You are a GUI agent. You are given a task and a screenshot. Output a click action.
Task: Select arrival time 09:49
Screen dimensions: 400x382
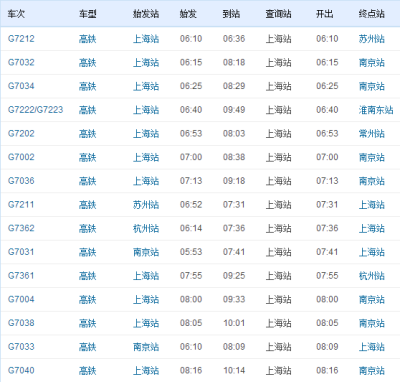[234, 110]
